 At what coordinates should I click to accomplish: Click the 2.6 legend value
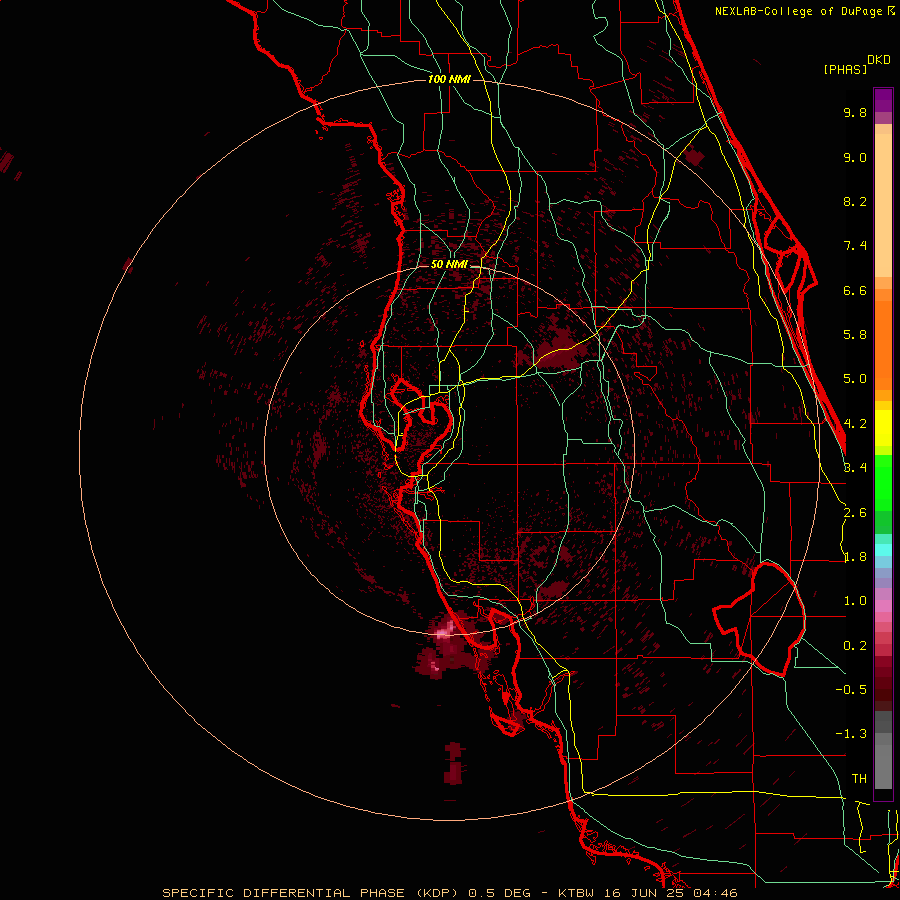coord(855,513)
